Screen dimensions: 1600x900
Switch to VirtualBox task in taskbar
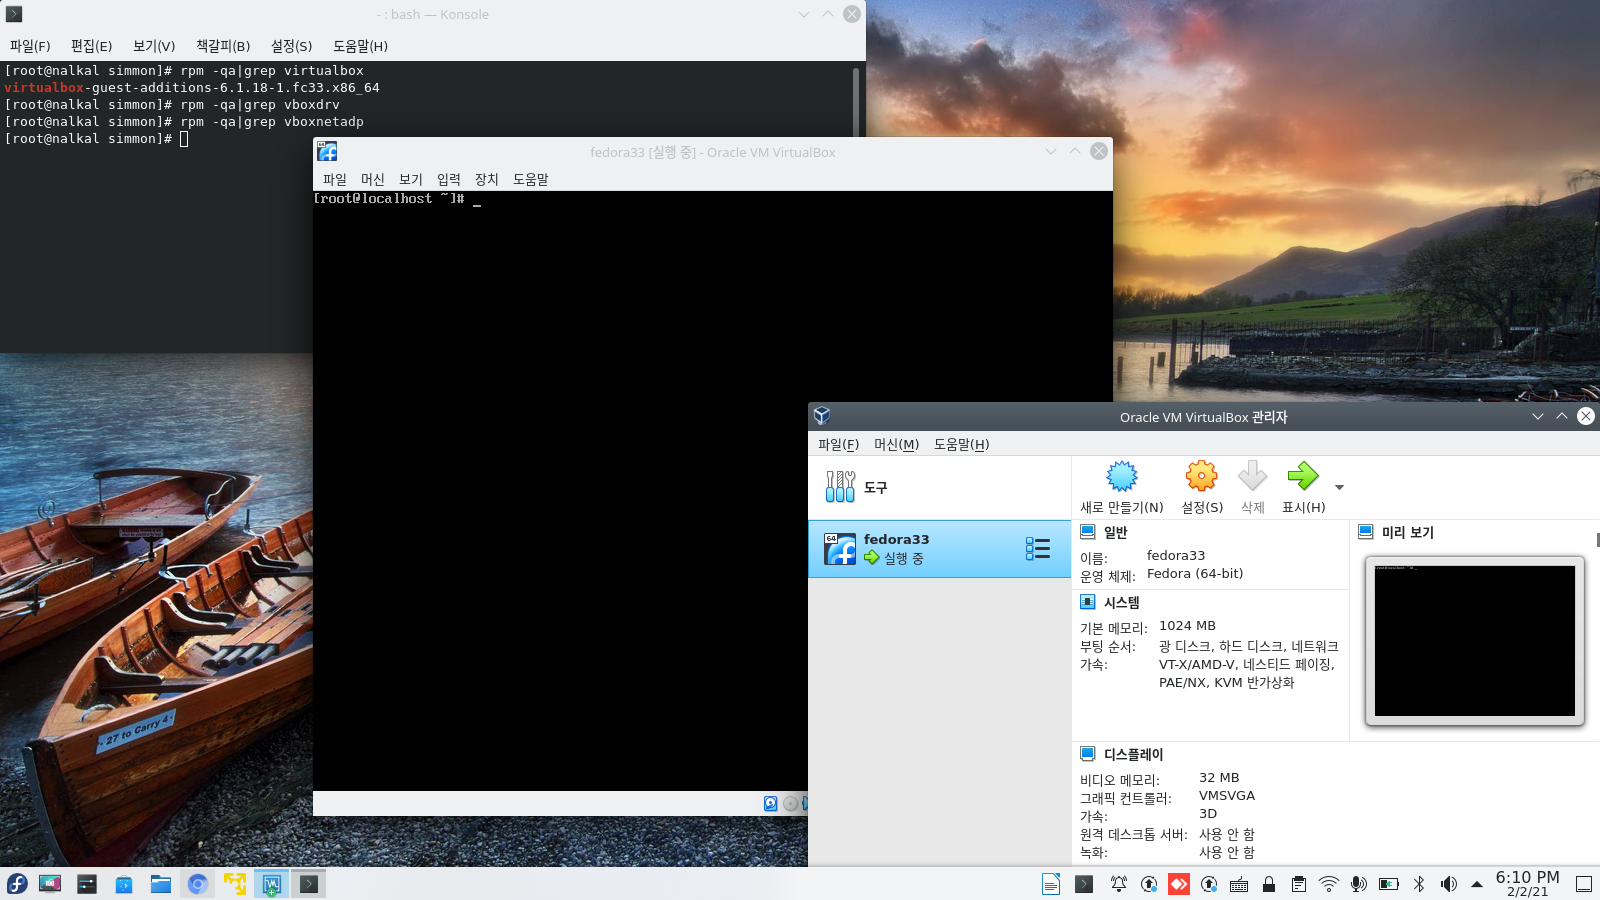point(272,884)
